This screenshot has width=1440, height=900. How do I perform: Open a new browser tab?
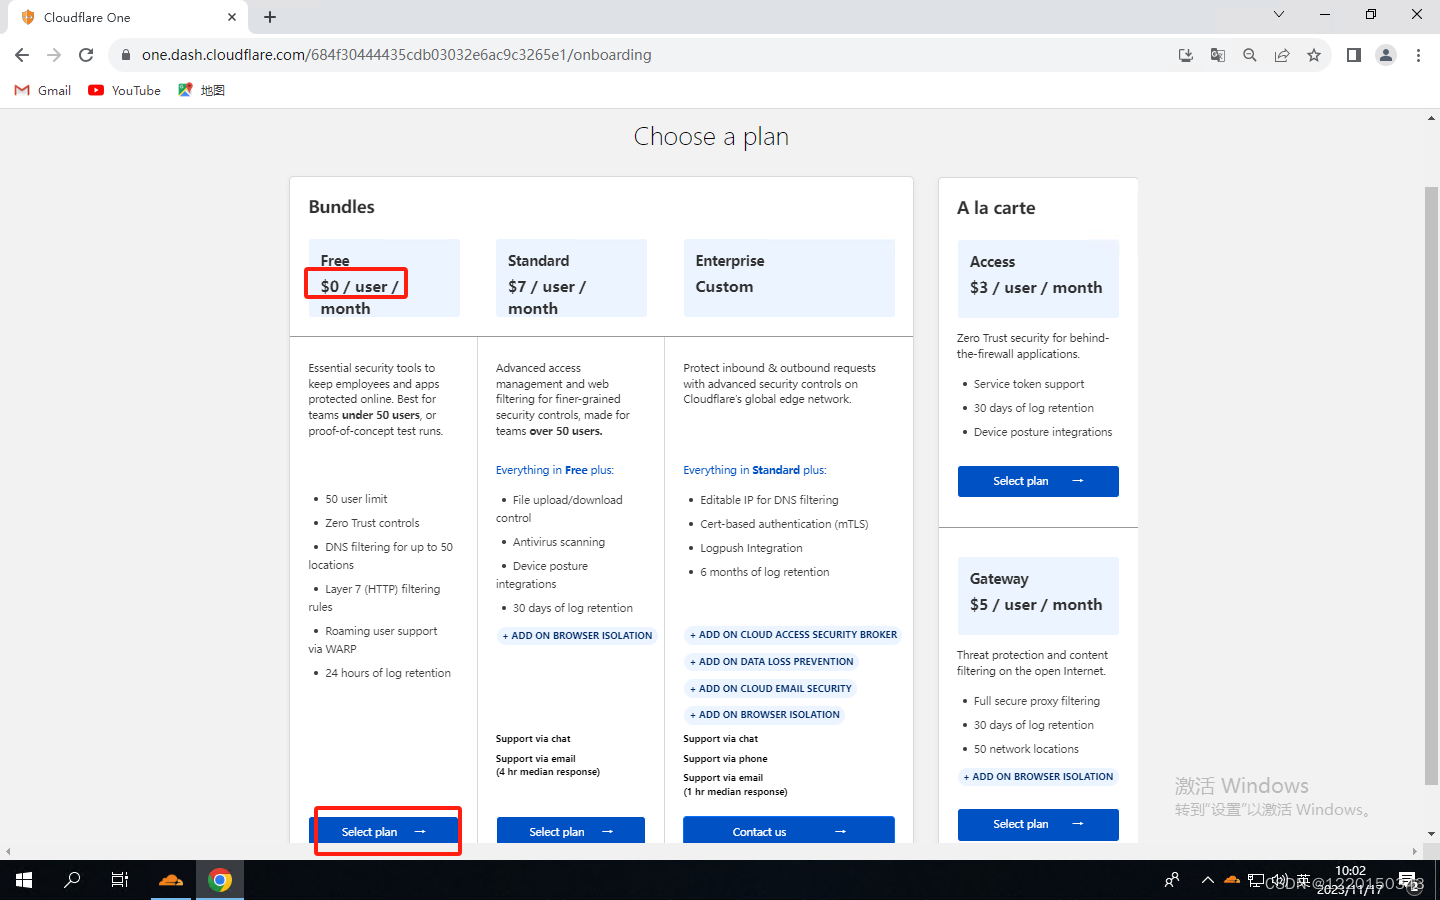(x=270, y=17)
